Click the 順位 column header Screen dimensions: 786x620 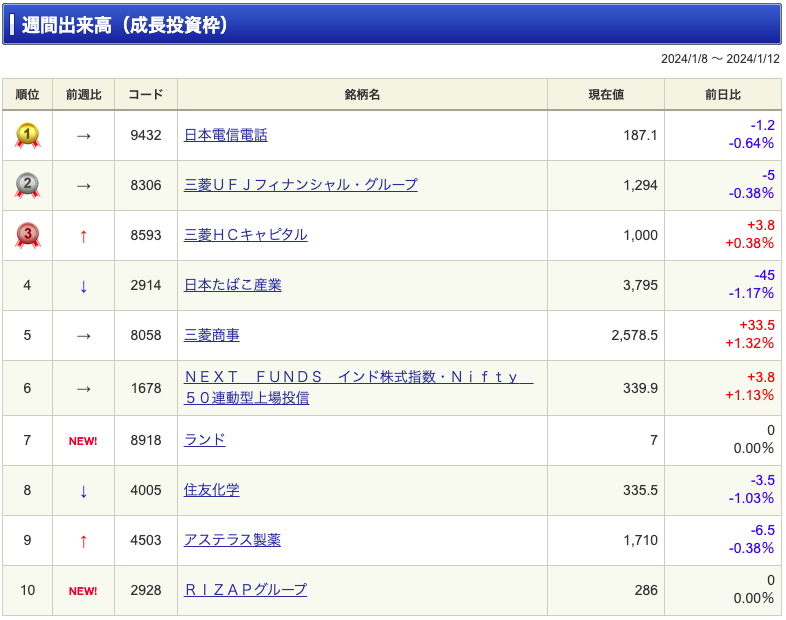pyautogui.click(x=28, y=94)
